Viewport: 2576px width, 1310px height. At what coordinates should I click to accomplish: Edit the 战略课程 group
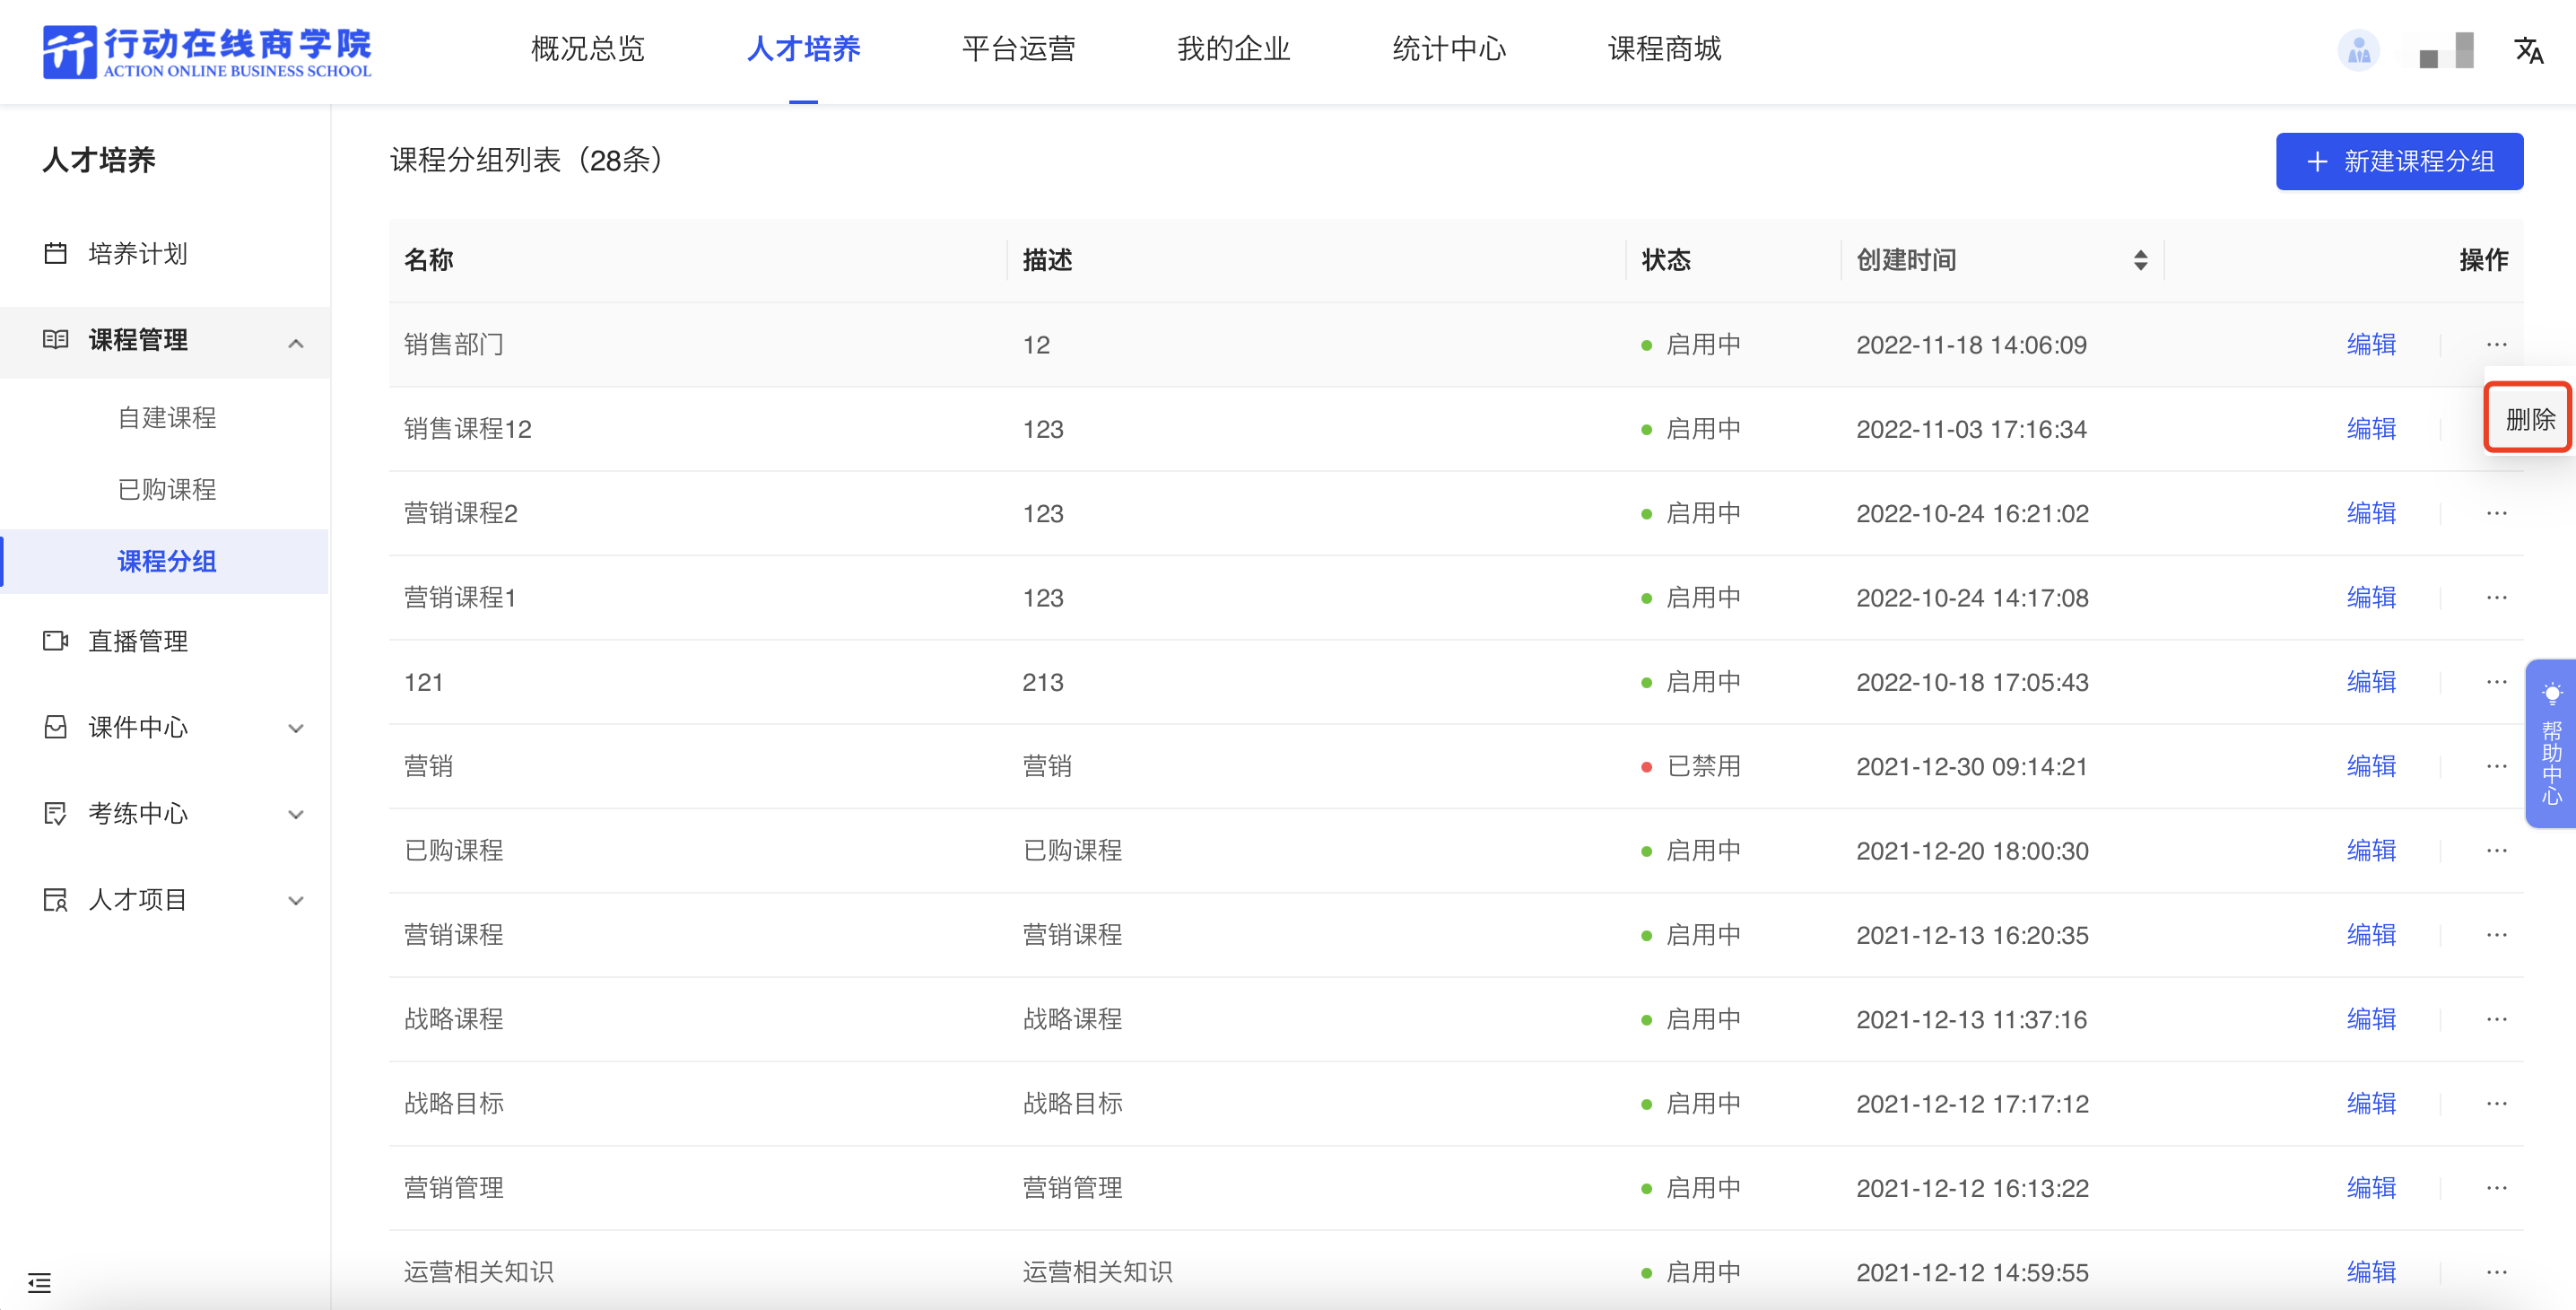click(2371, 1019)
